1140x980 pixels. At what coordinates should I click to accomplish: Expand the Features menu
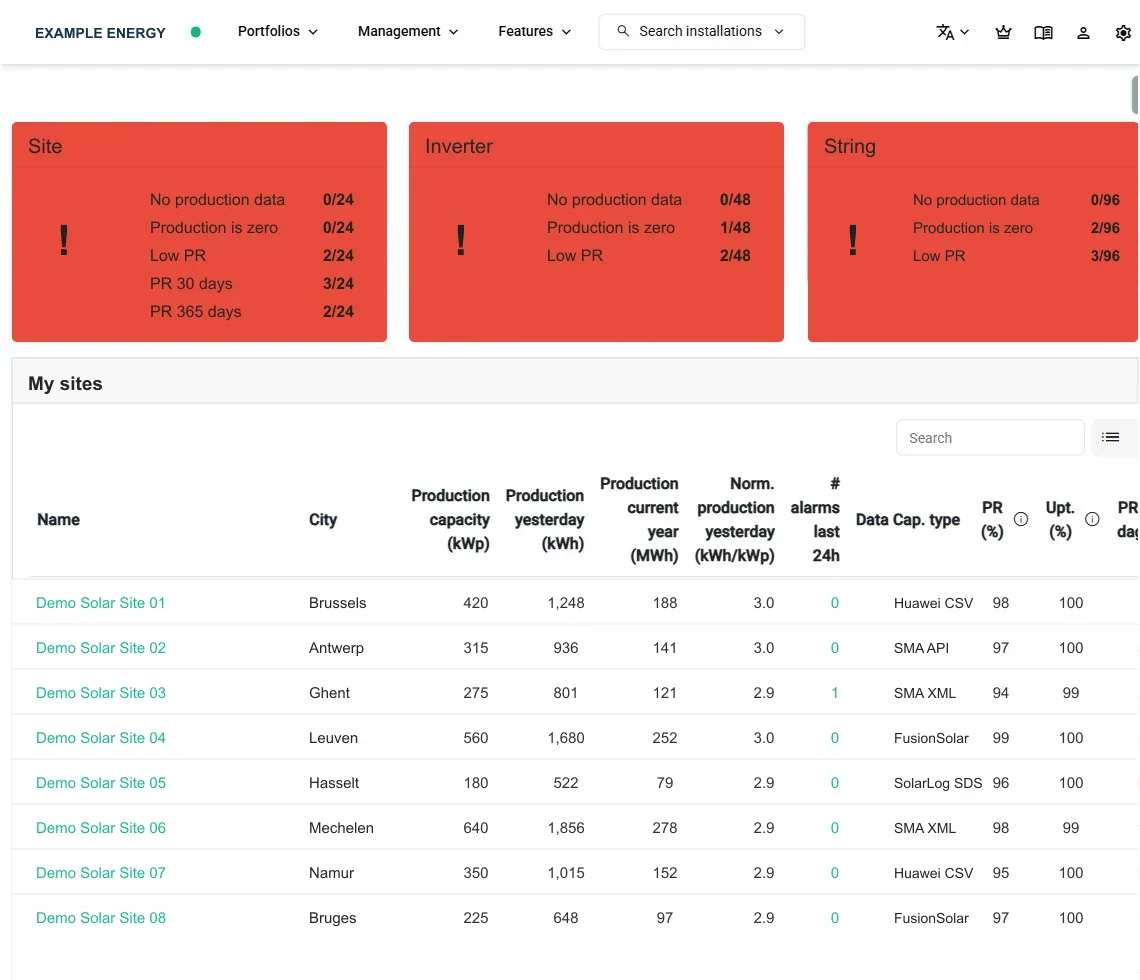(x=534, y=31)
